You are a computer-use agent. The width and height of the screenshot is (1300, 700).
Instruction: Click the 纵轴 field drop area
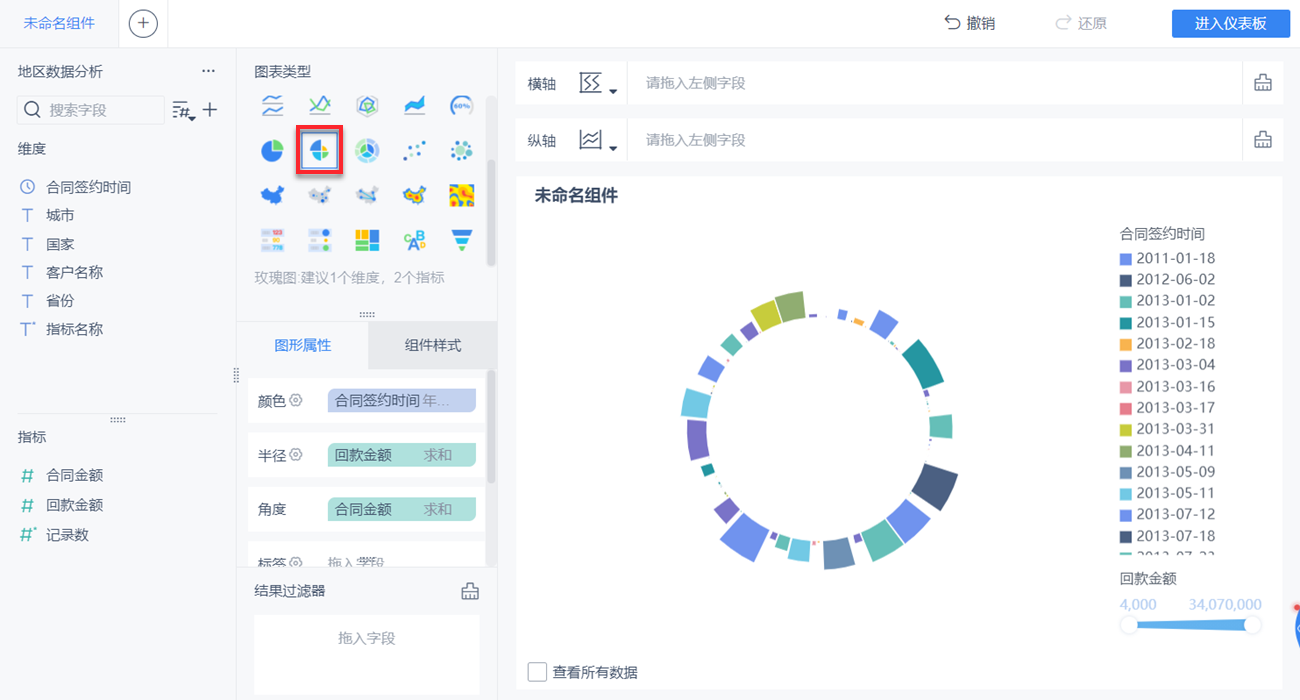(934, 140)
